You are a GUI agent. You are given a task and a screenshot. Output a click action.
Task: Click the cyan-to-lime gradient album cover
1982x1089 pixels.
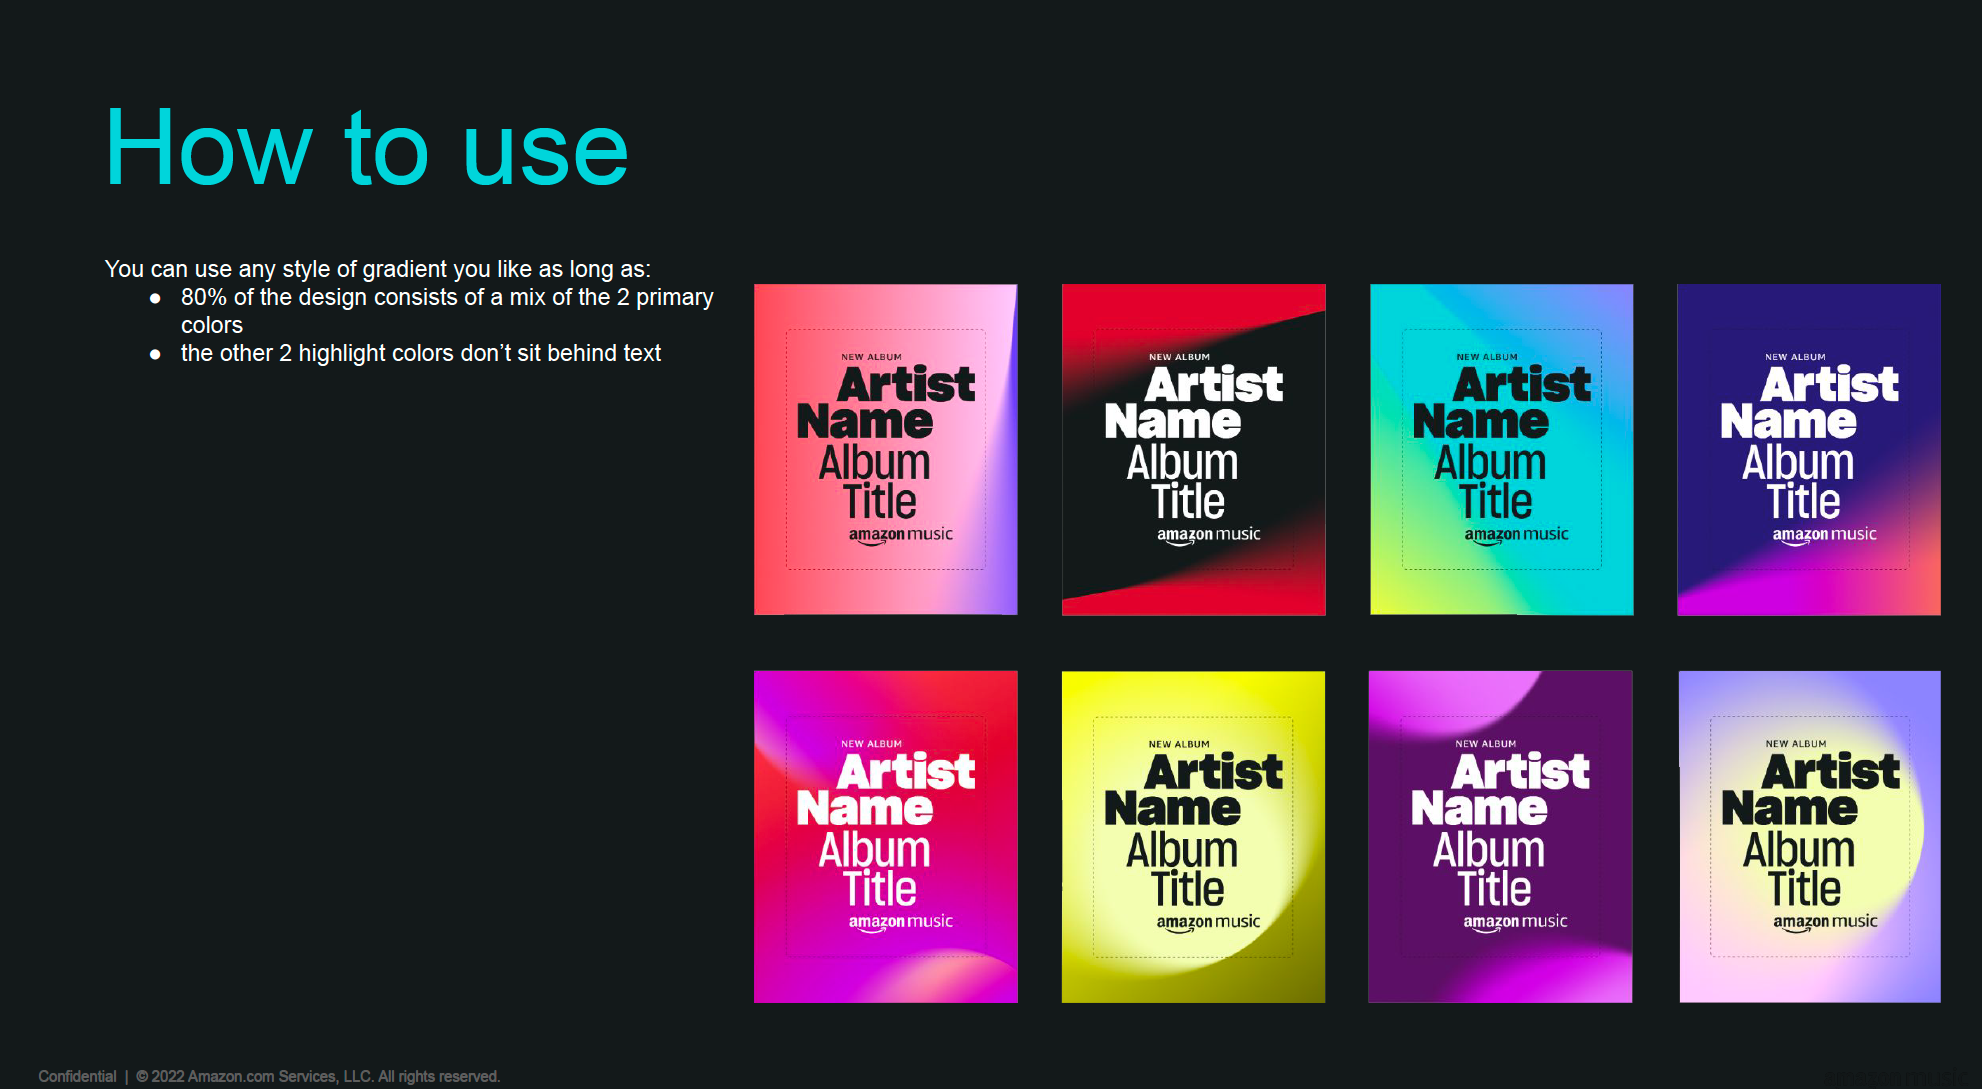(1501, 449)
